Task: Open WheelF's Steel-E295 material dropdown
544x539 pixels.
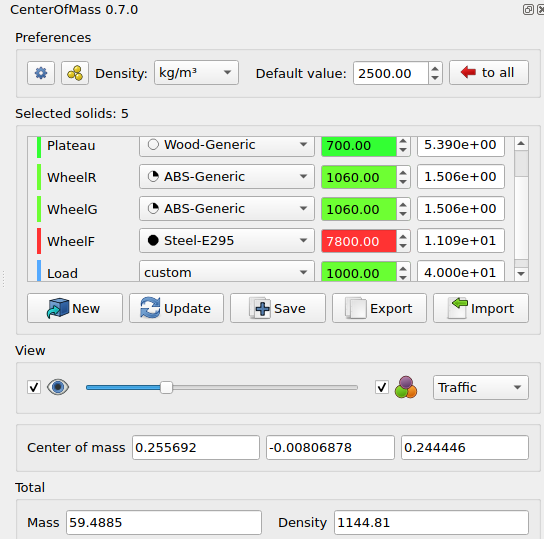Action: point(227,241)
